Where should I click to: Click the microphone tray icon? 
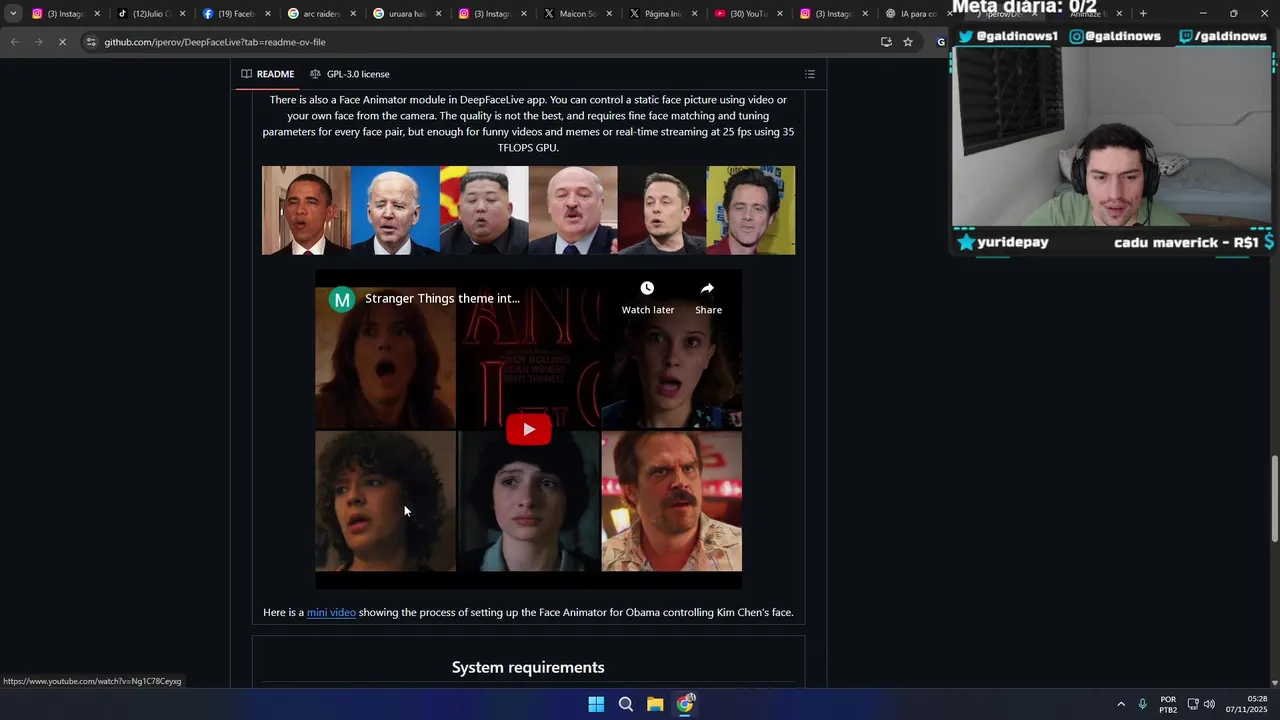point(1143,704)
